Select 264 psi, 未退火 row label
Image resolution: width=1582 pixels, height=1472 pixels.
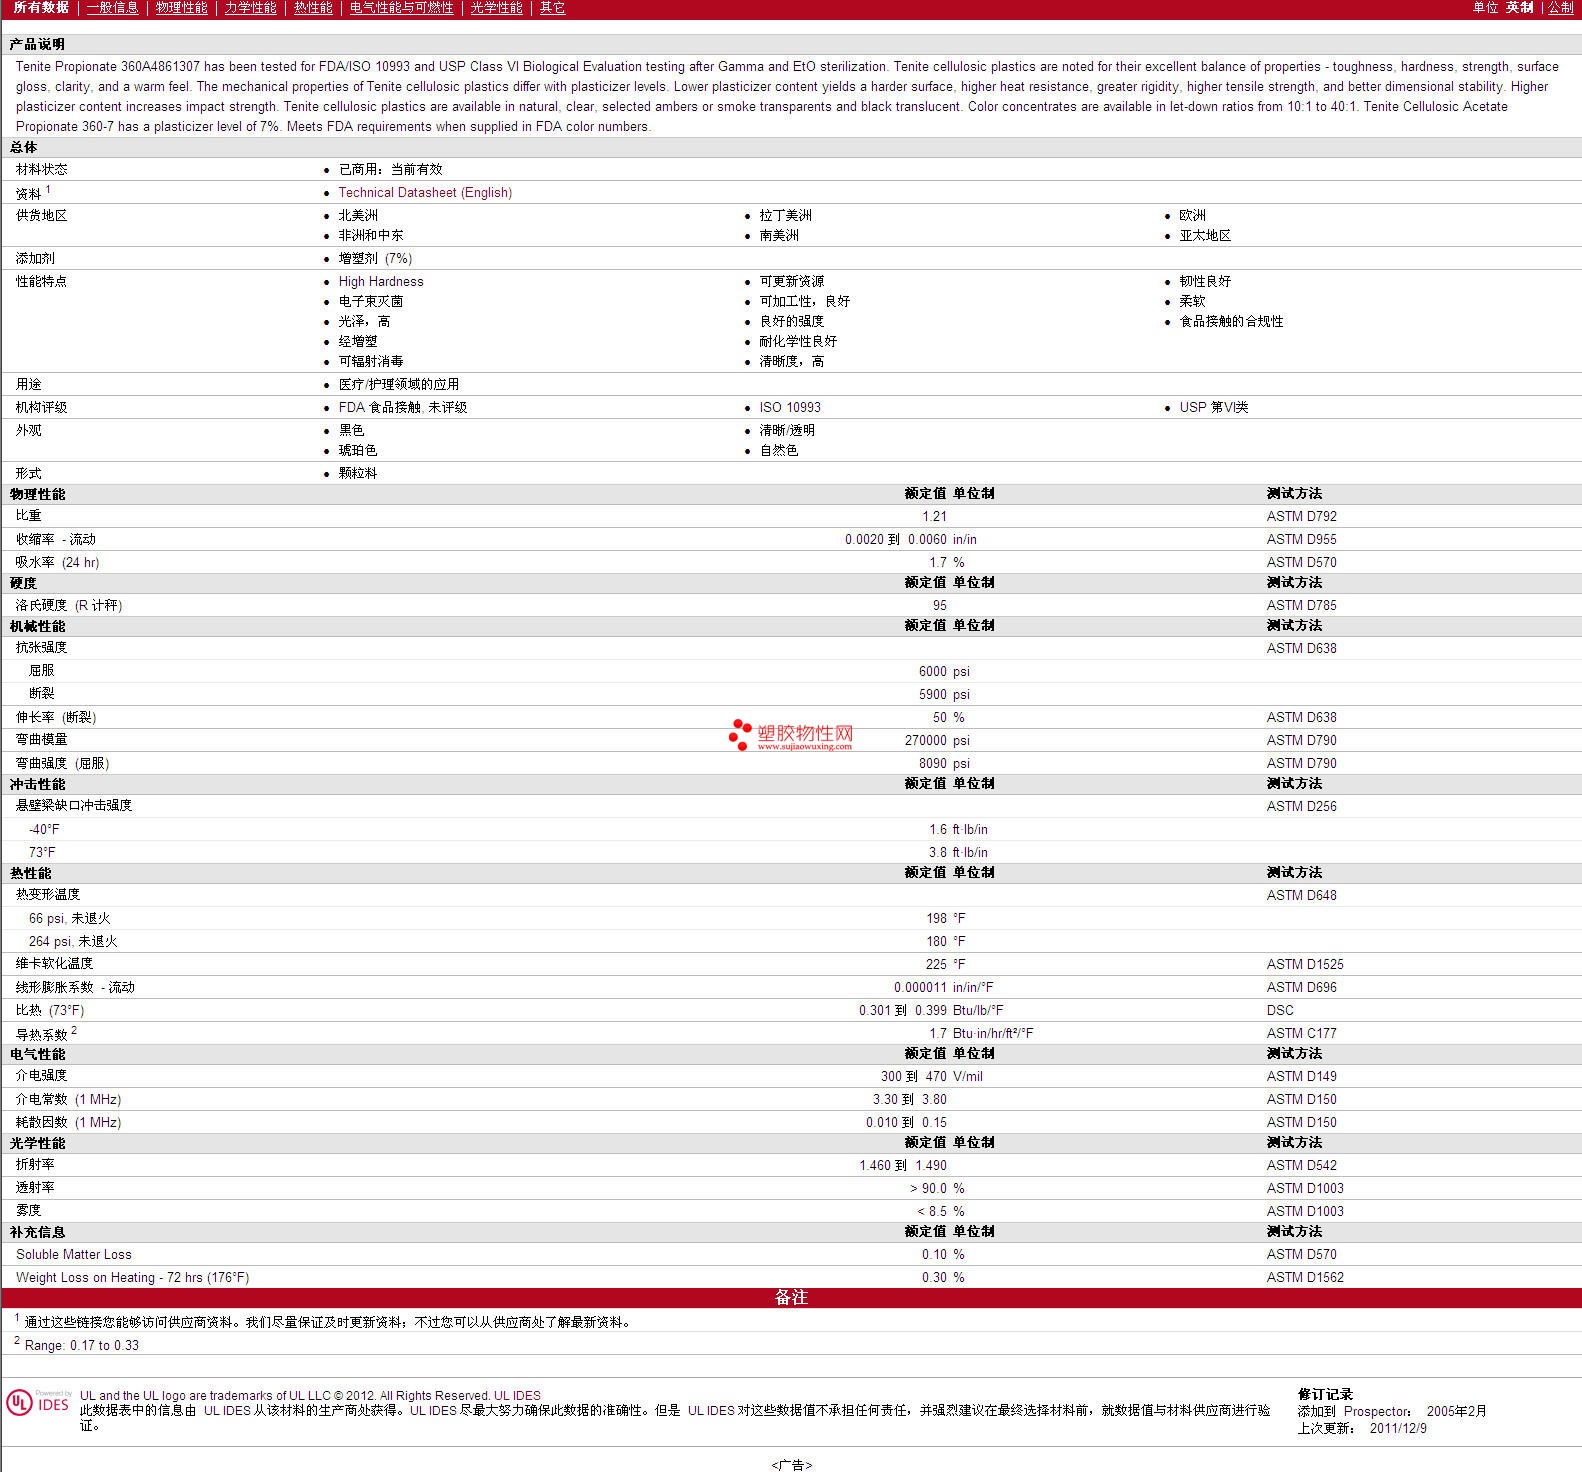73,941
